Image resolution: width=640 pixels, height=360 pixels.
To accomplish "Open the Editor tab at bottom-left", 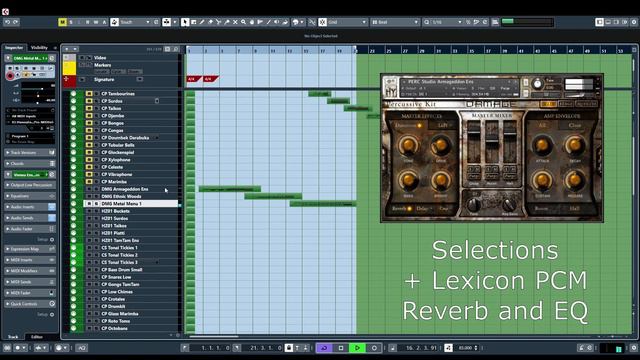I will pos(37,337).
